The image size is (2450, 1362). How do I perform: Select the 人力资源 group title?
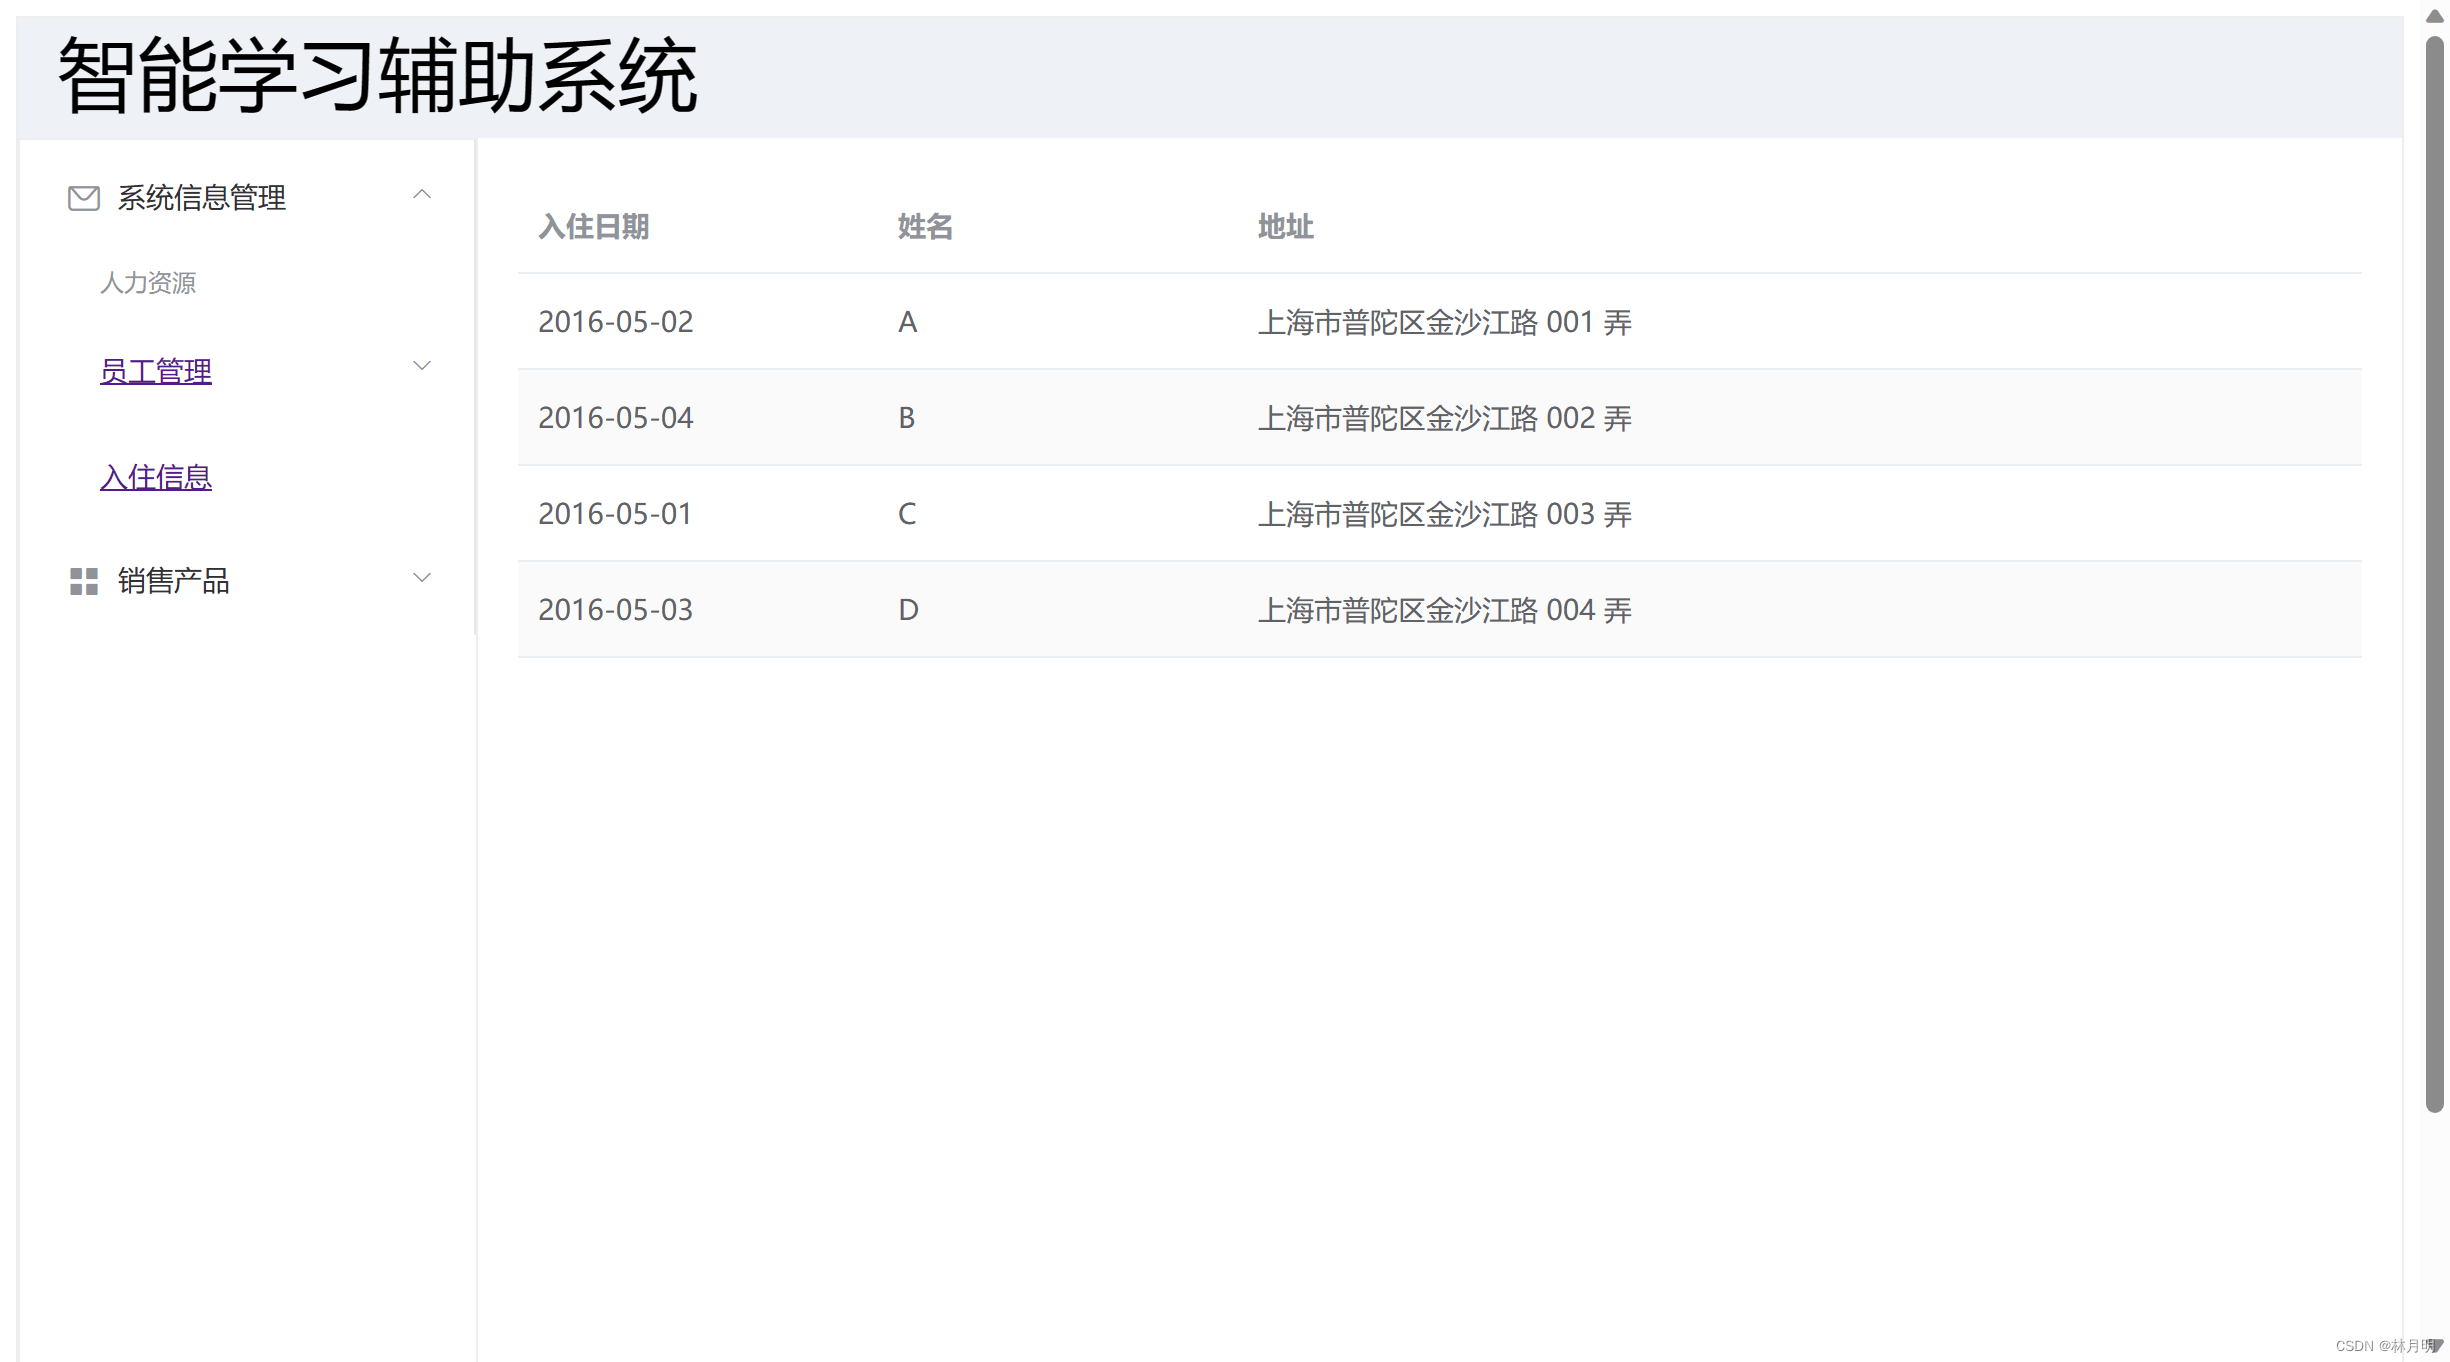tap(148, 283)
